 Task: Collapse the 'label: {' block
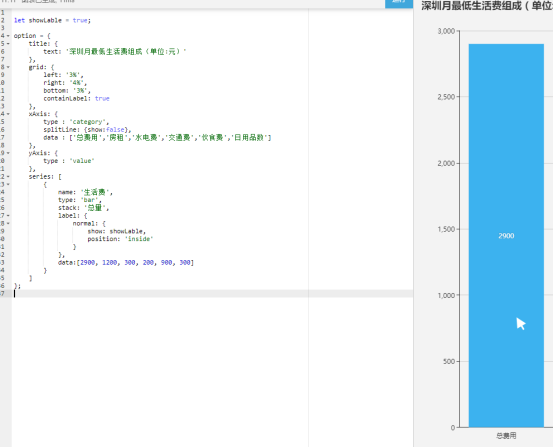coord(8,216)
